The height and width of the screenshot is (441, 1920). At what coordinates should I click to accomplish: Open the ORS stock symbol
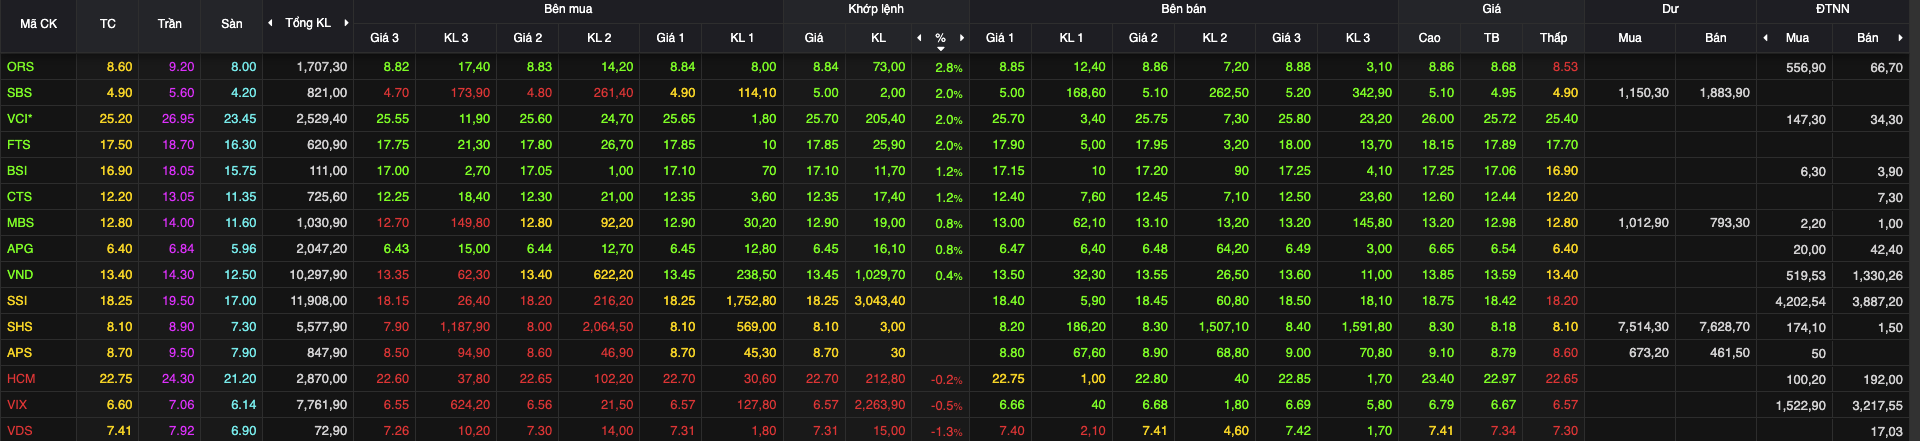tap(20, 67)
